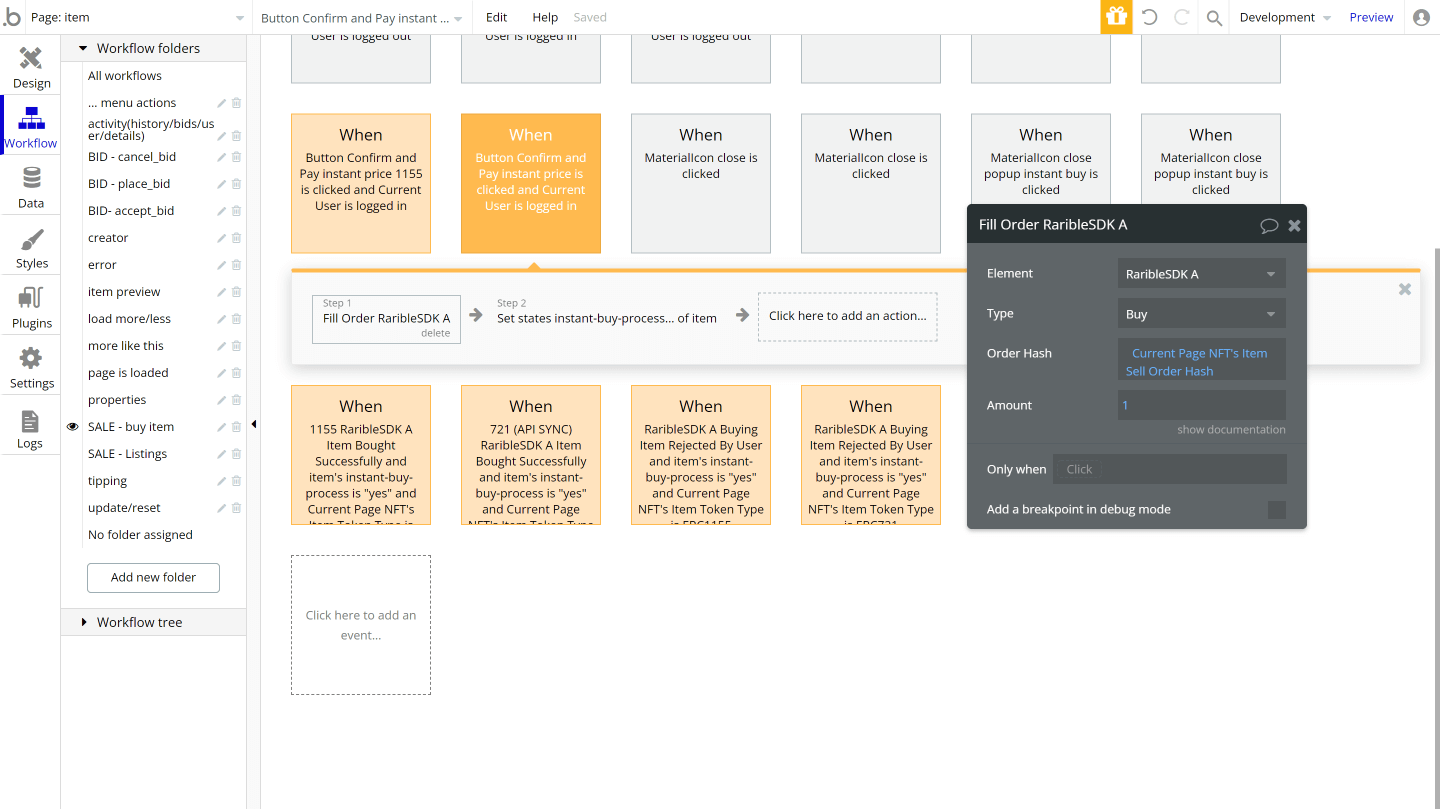This screenshot has width=1440, height=809.
Task: Click the delete icon for tipping folder
Action: click(x=235, y=480)
